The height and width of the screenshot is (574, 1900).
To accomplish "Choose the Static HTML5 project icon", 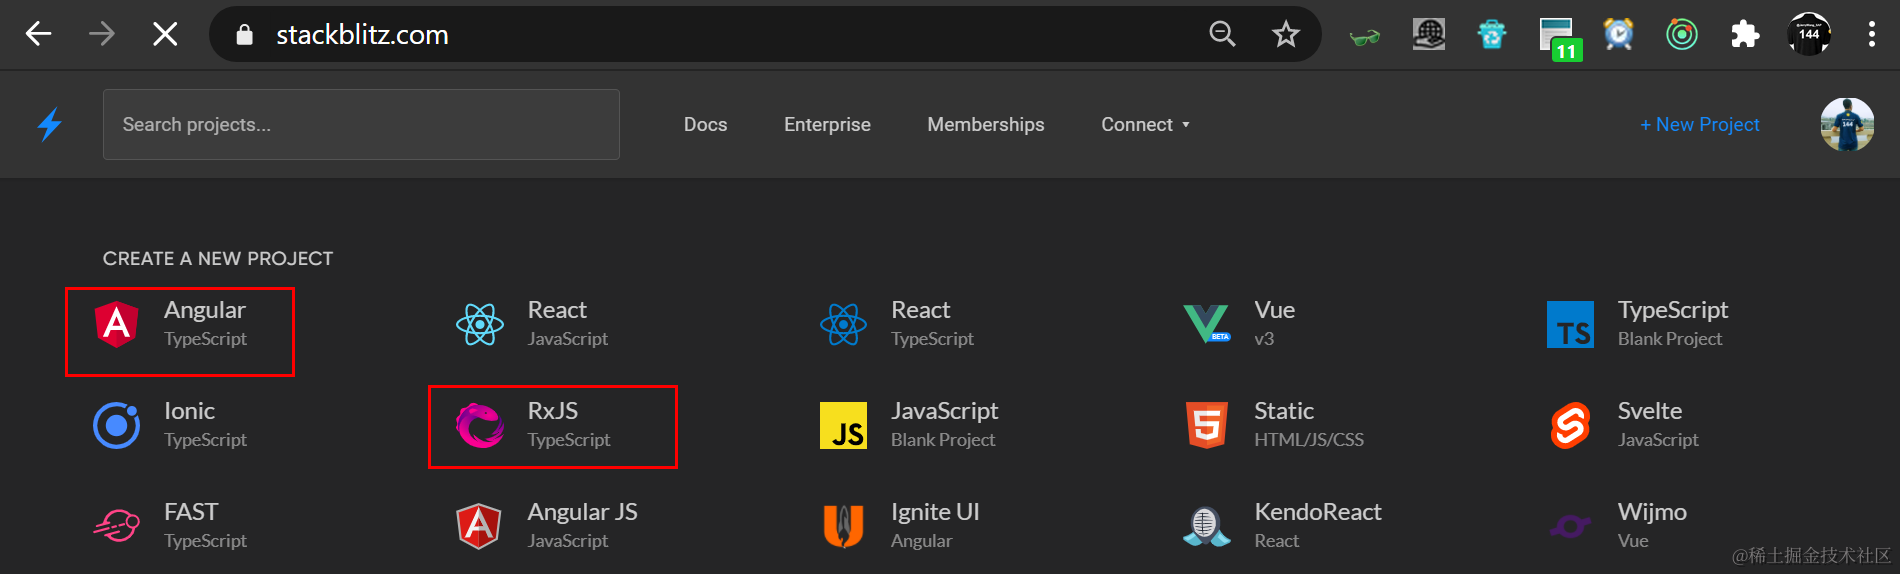I will pyautogui.click(x=1206, y=425).
